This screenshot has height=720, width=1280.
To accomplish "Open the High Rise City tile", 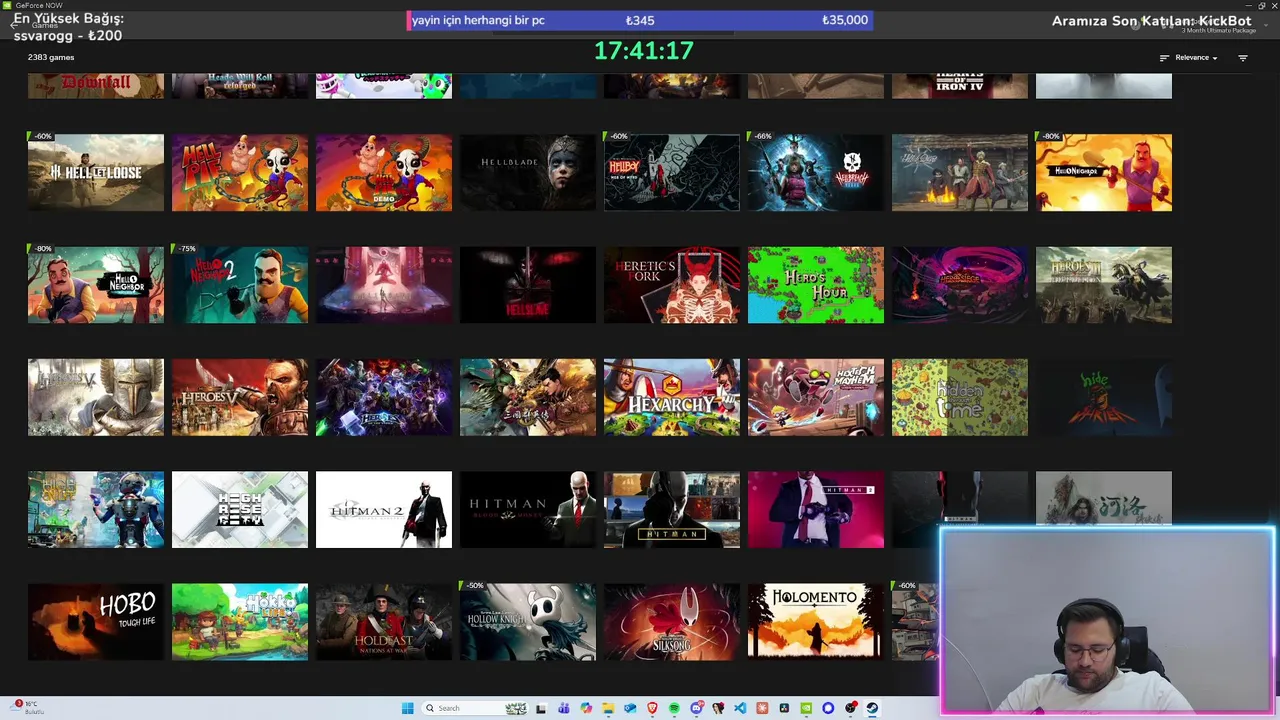I will 240,510.
